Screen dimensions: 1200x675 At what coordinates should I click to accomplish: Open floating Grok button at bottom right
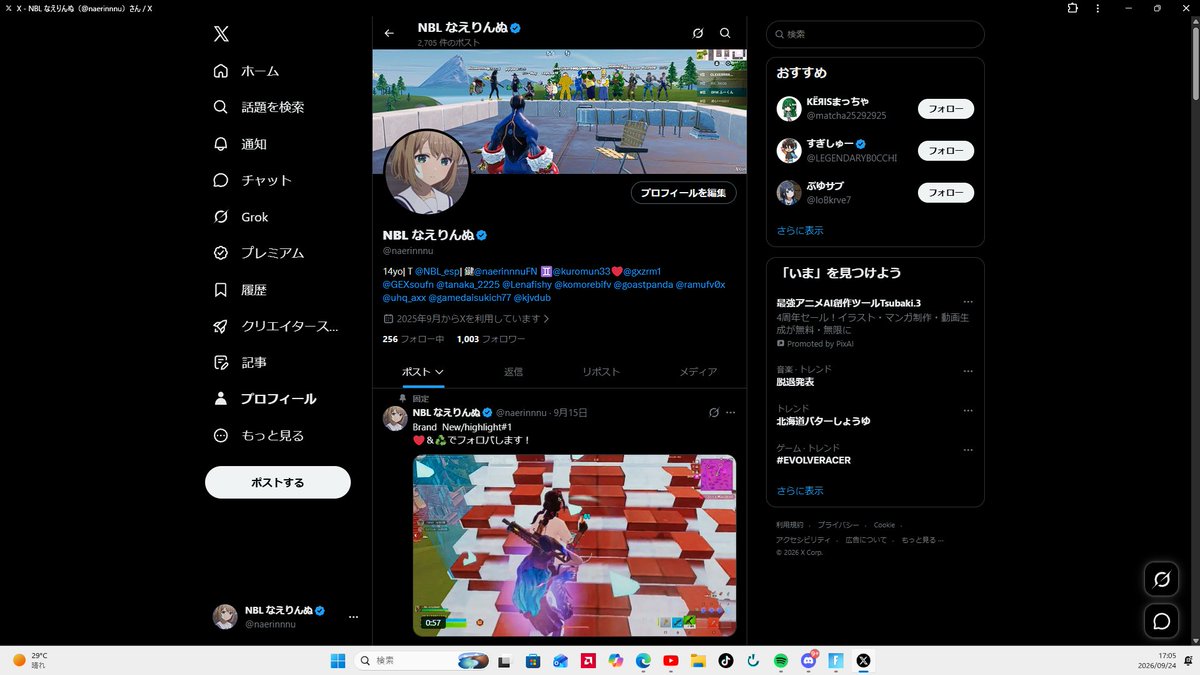pyautogui.click(x=1162, y=579)
